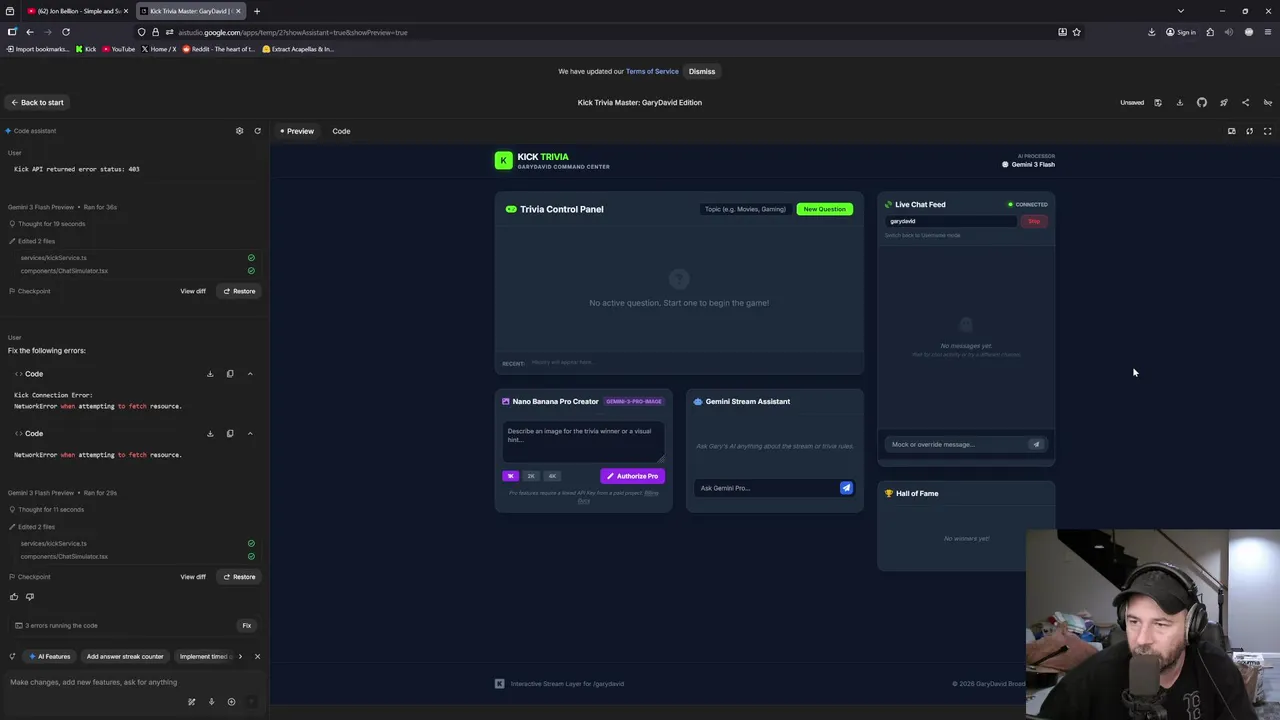Choose the AI Features suggestion chip
The image size is (1280, 720).
(x=50, y=657)
